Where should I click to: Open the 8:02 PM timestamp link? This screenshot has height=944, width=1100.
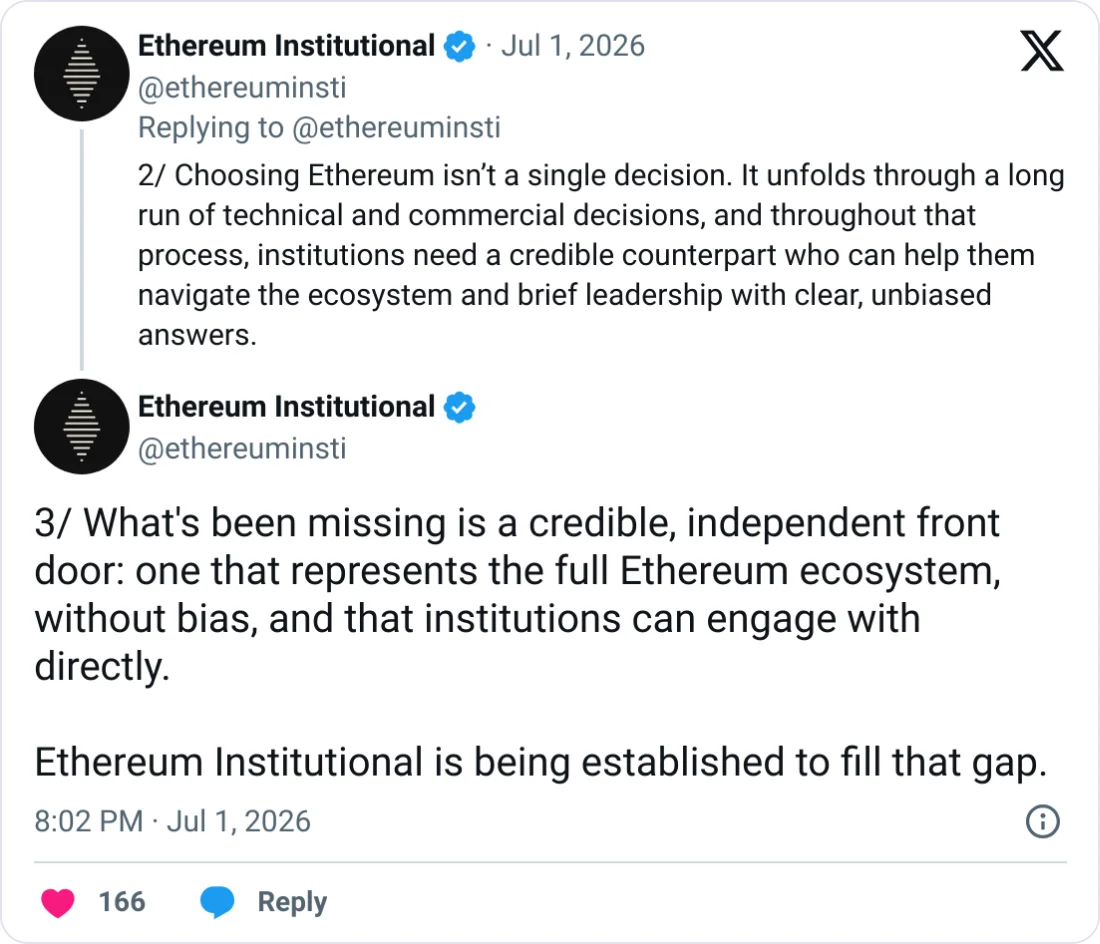[173, 821]
